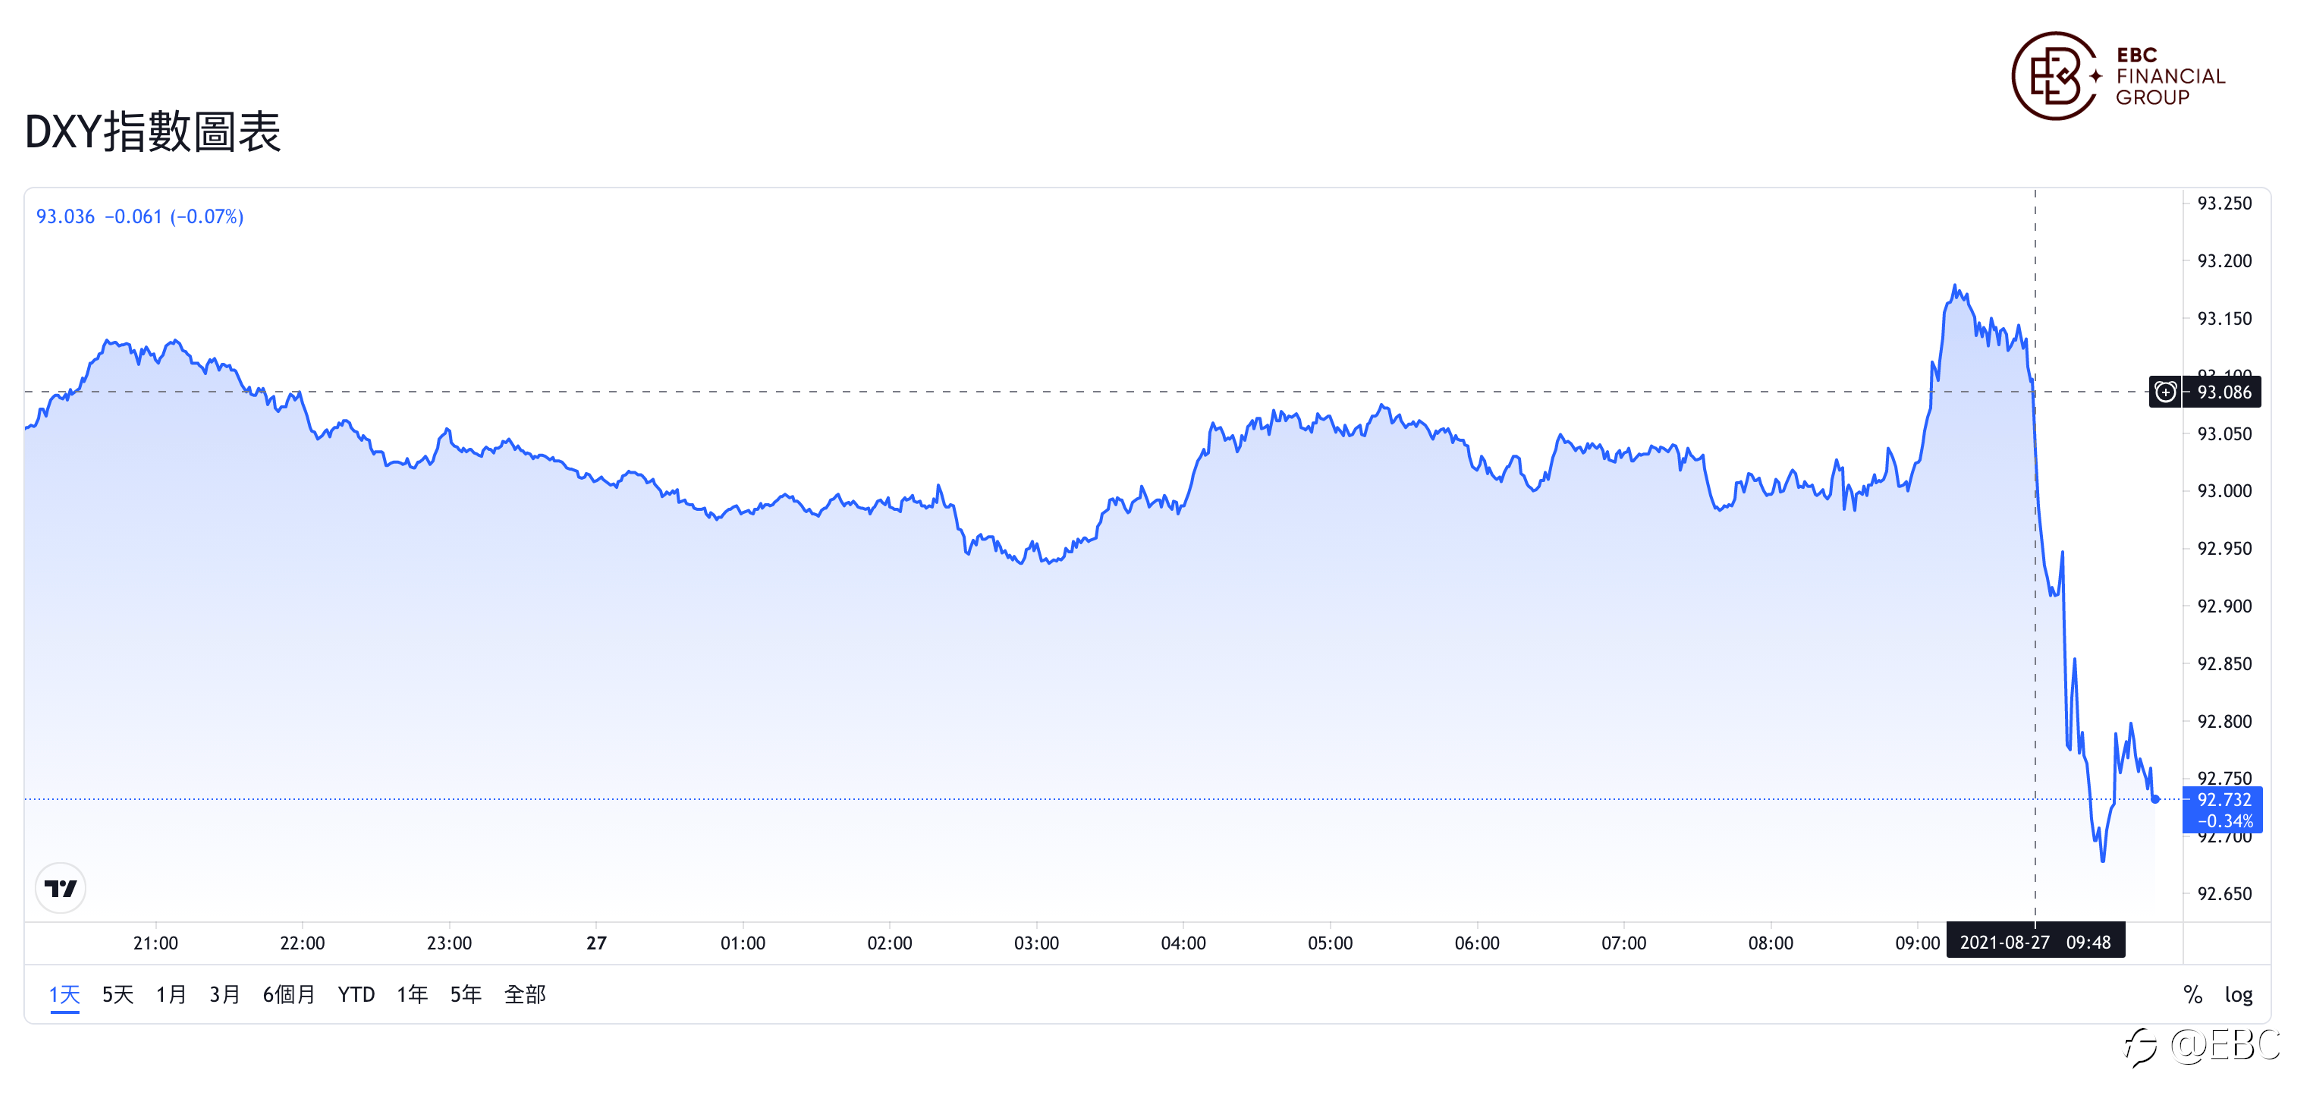
Task: Click the TradingView logo icon
Action: pyautogui.click(x=61, y=888)
